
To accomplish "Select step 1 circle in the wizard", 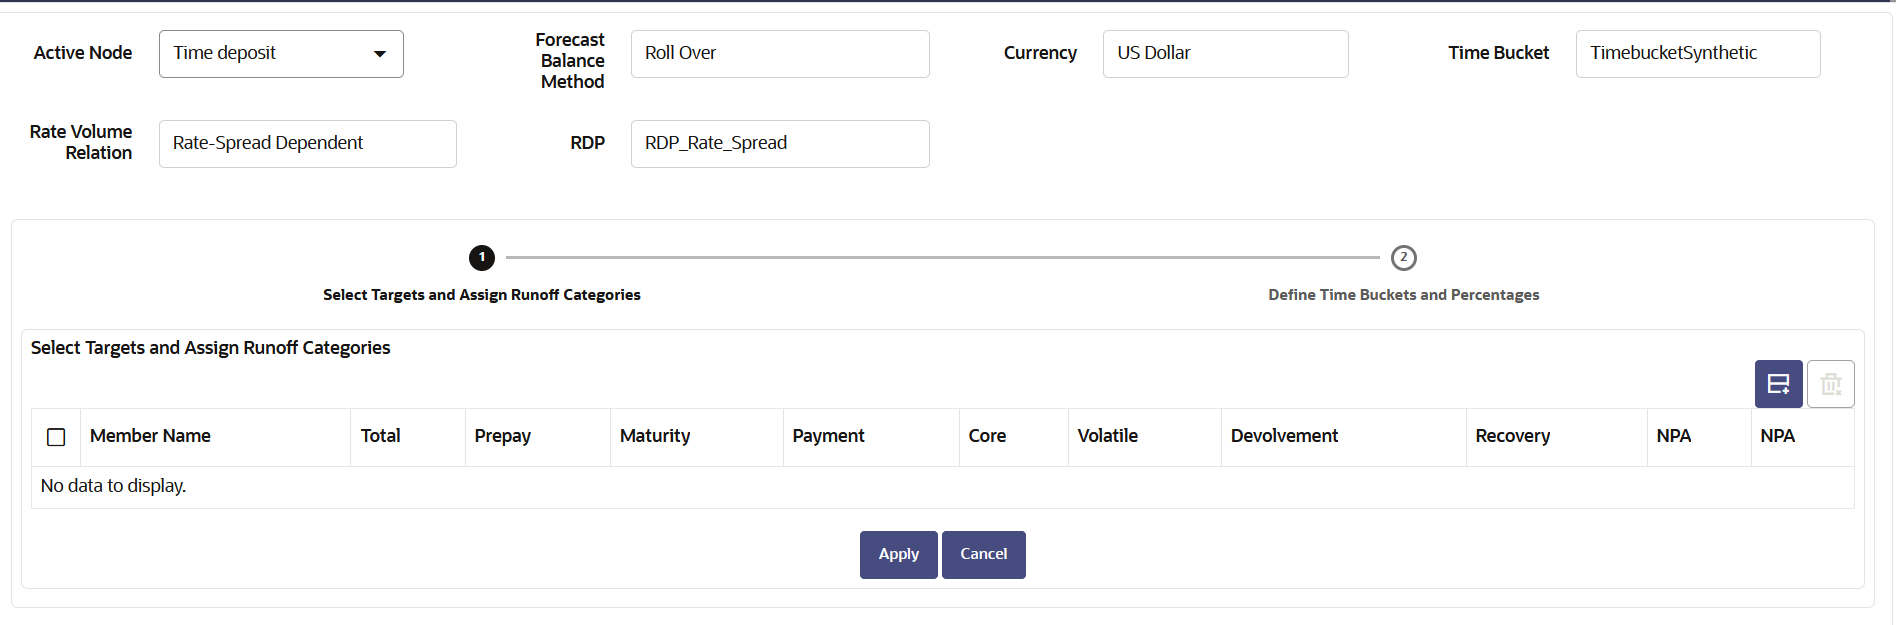I will click(x=482, y=258).
